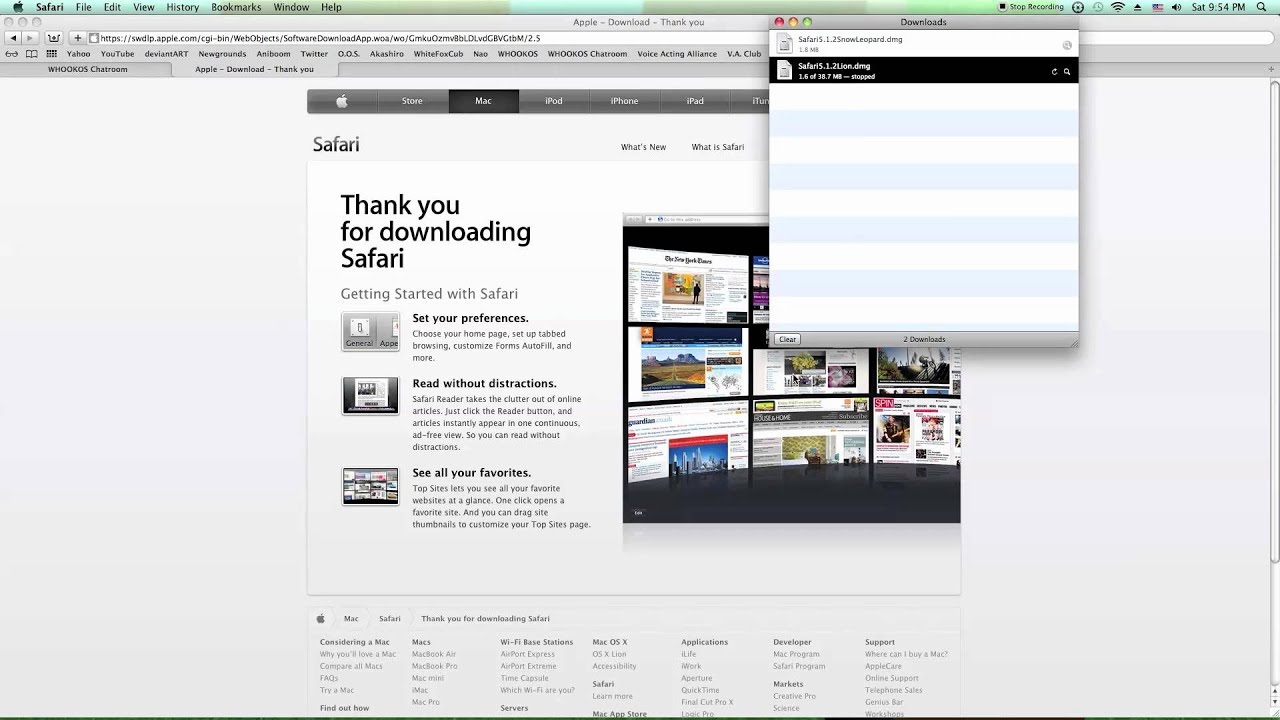The image size is (1280, 720).
Task: Open the Safari application menu
Action: [49, 7]
